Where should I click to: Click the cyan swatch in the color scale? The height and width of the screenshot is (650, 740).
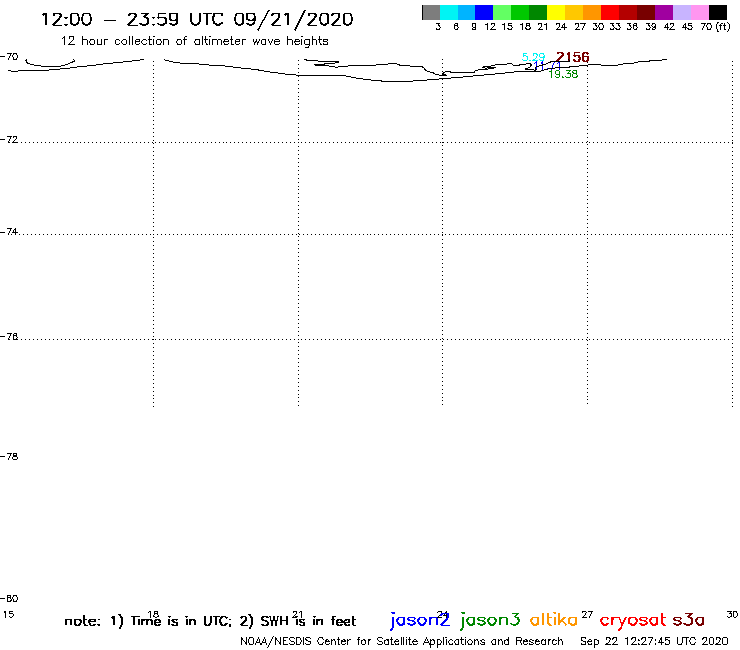449,12
